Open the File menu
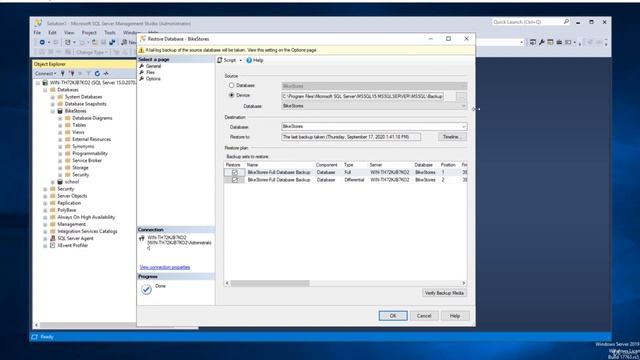This screenshot has height=360, width=640. 37,32
